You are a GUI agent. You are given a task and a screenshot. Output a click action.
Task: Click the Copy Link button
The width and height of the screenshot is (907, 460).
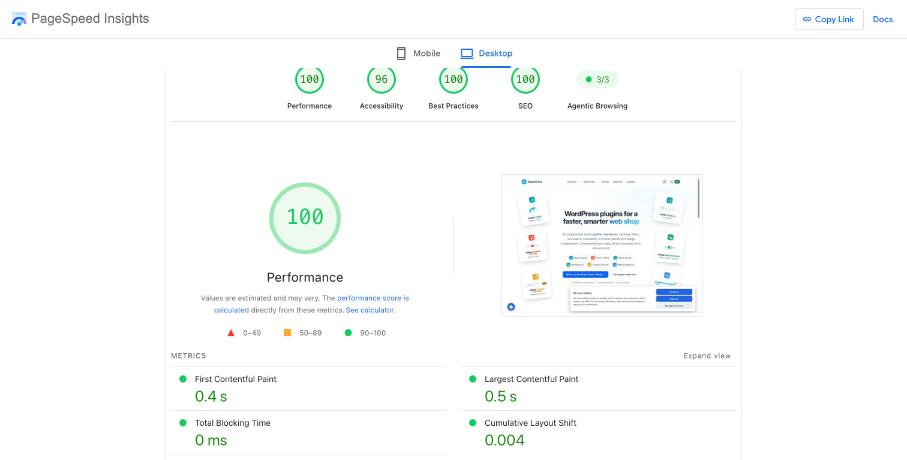[x=829, y=19]
